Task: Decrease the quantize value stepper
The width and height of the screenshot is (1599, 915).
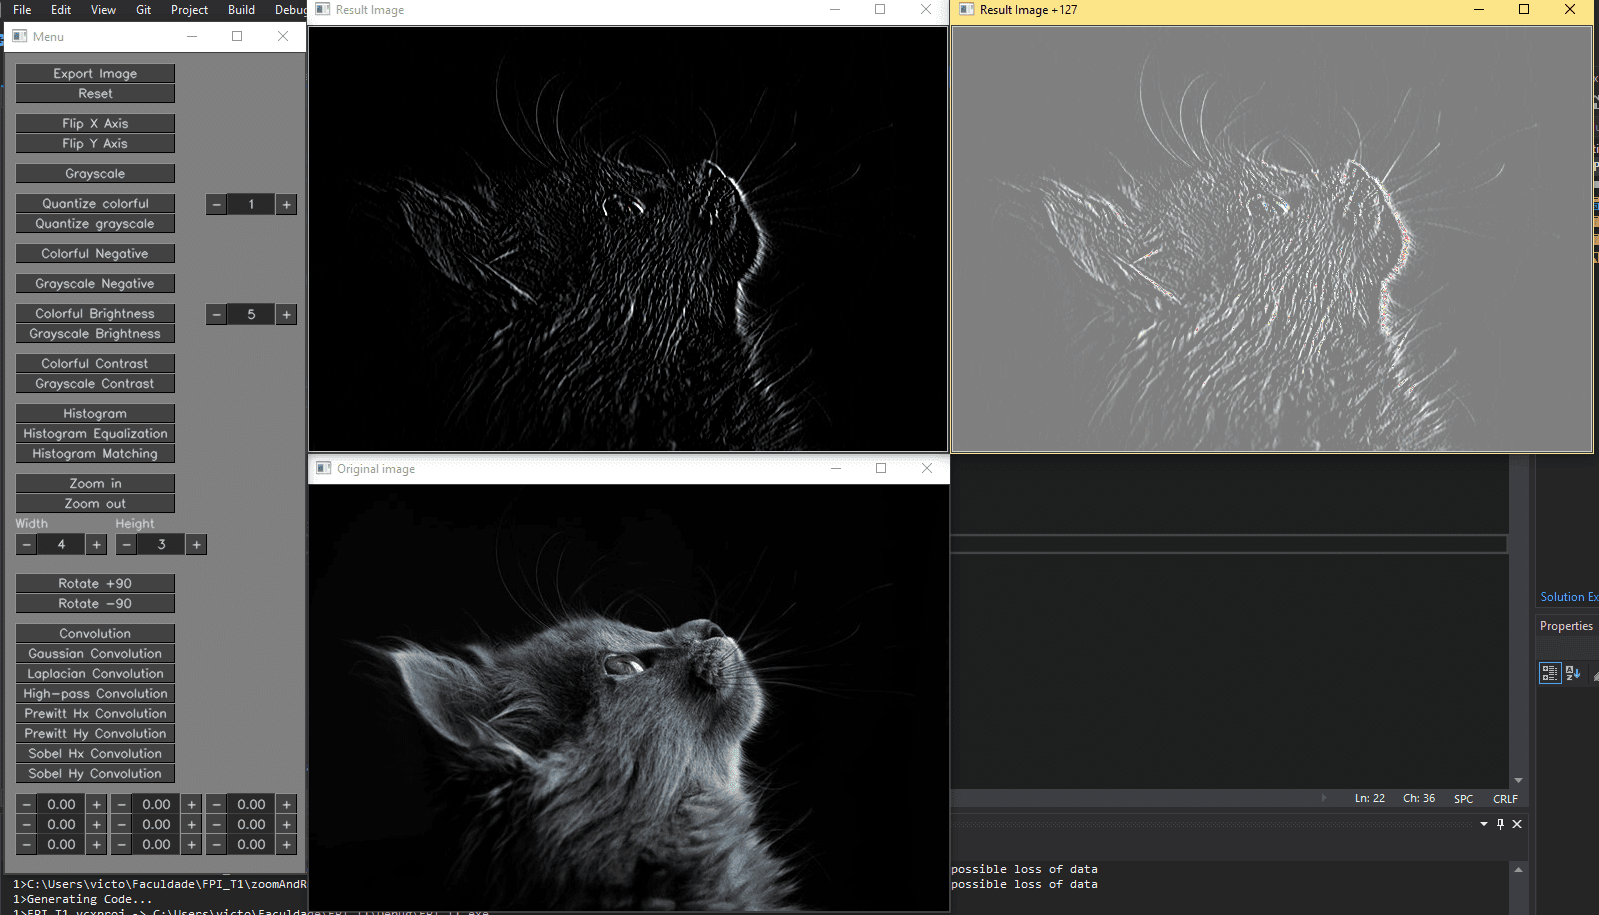Action: point(216,204)
